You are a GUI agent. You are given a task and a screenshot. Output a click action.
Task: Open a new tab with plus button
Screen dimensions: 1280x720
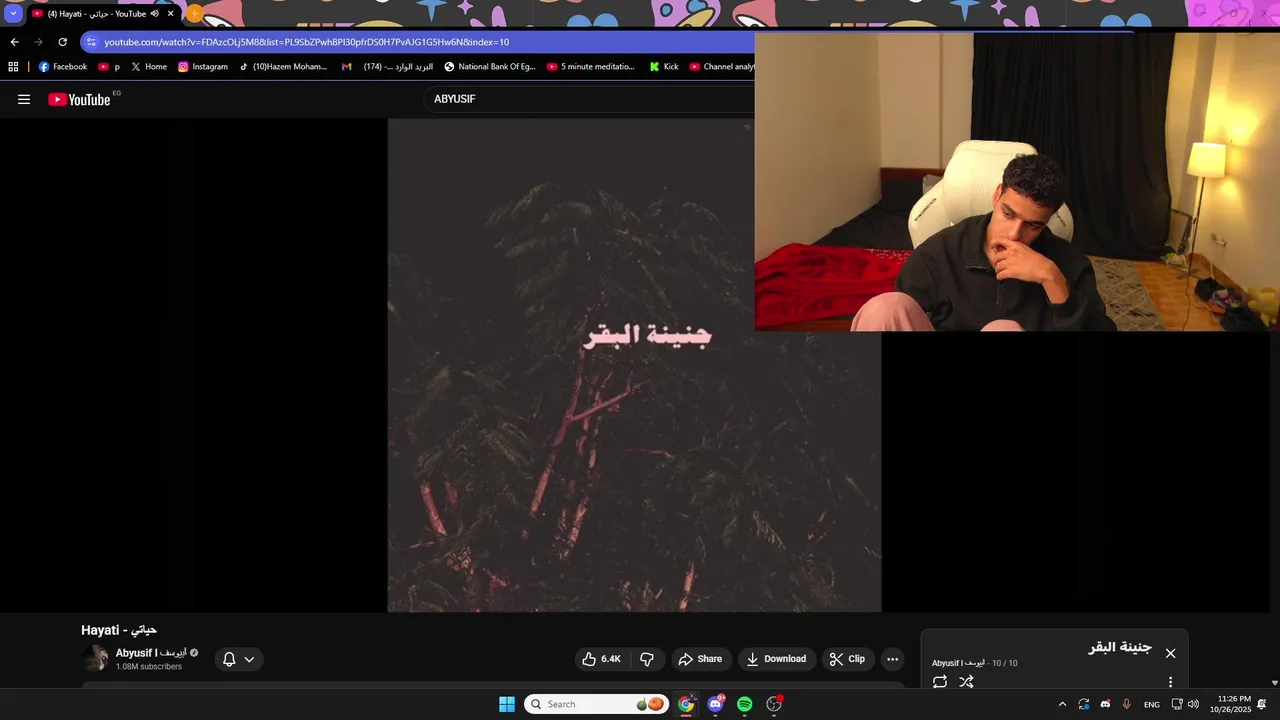coord(195,14)
